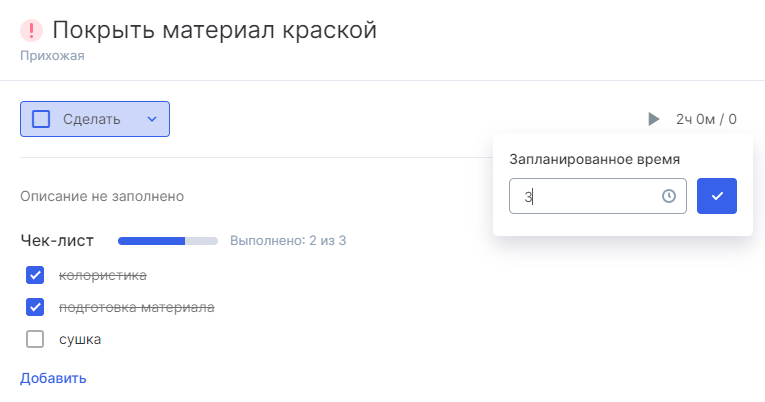
Task: Select the колористика checklist item text
Action: click(x=103, y=275)
